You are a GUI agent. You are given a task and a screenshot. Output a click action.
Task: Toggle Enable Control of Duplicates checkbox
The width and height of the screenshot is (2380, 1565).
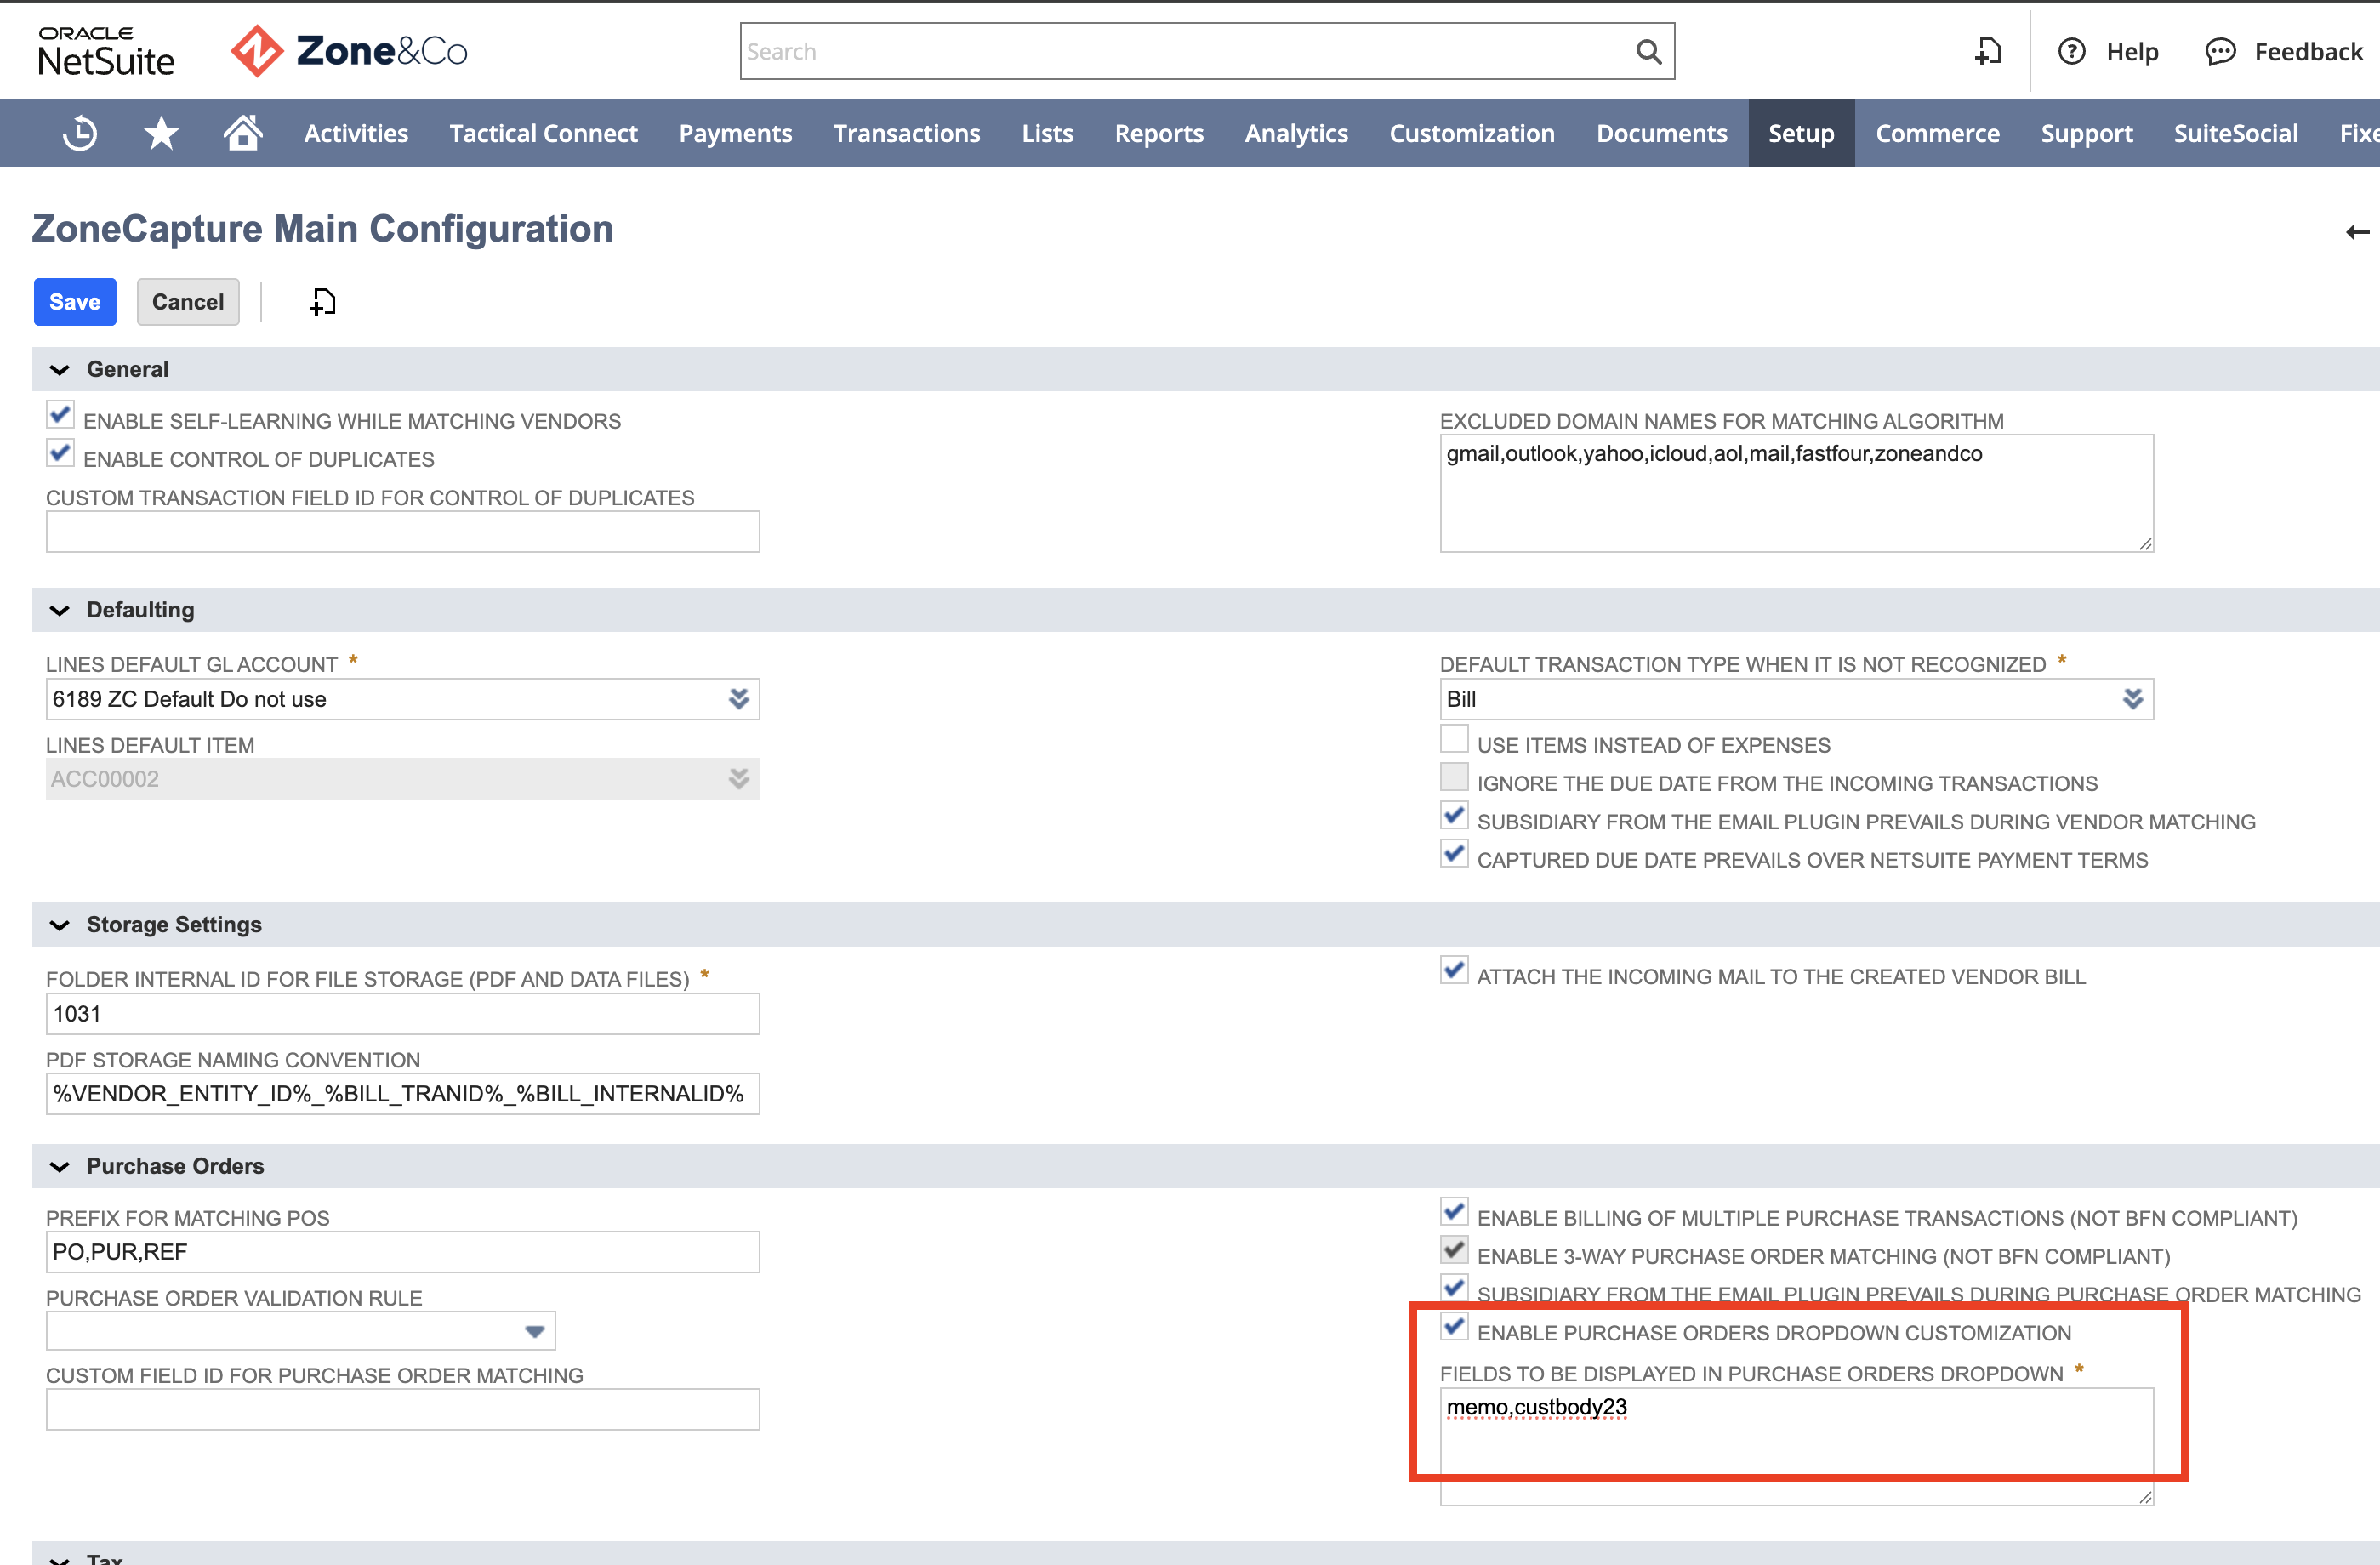(x=60, y=453)
